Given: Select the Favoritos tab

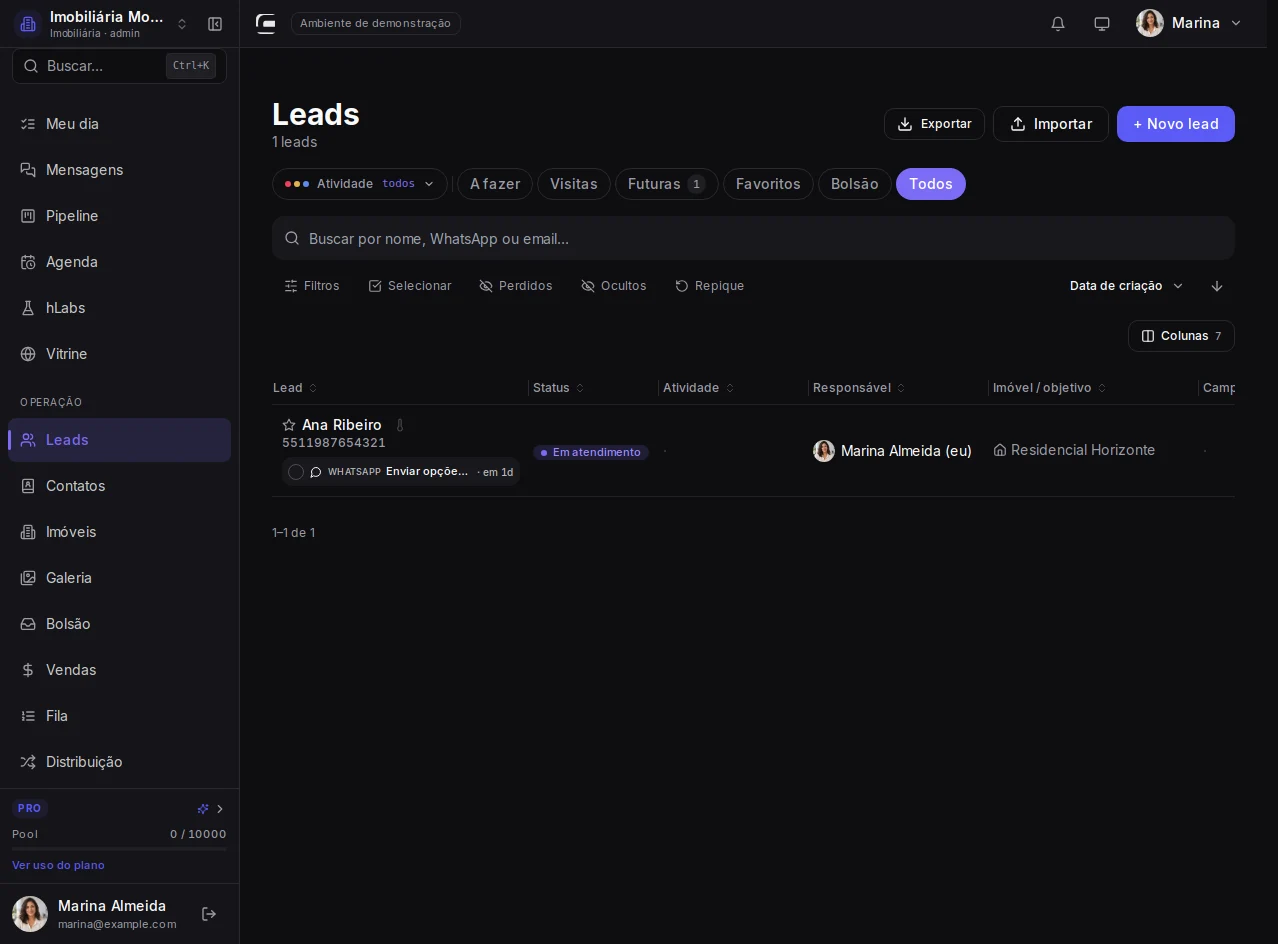Looking at the screenshot, I should tap(768, 184).
